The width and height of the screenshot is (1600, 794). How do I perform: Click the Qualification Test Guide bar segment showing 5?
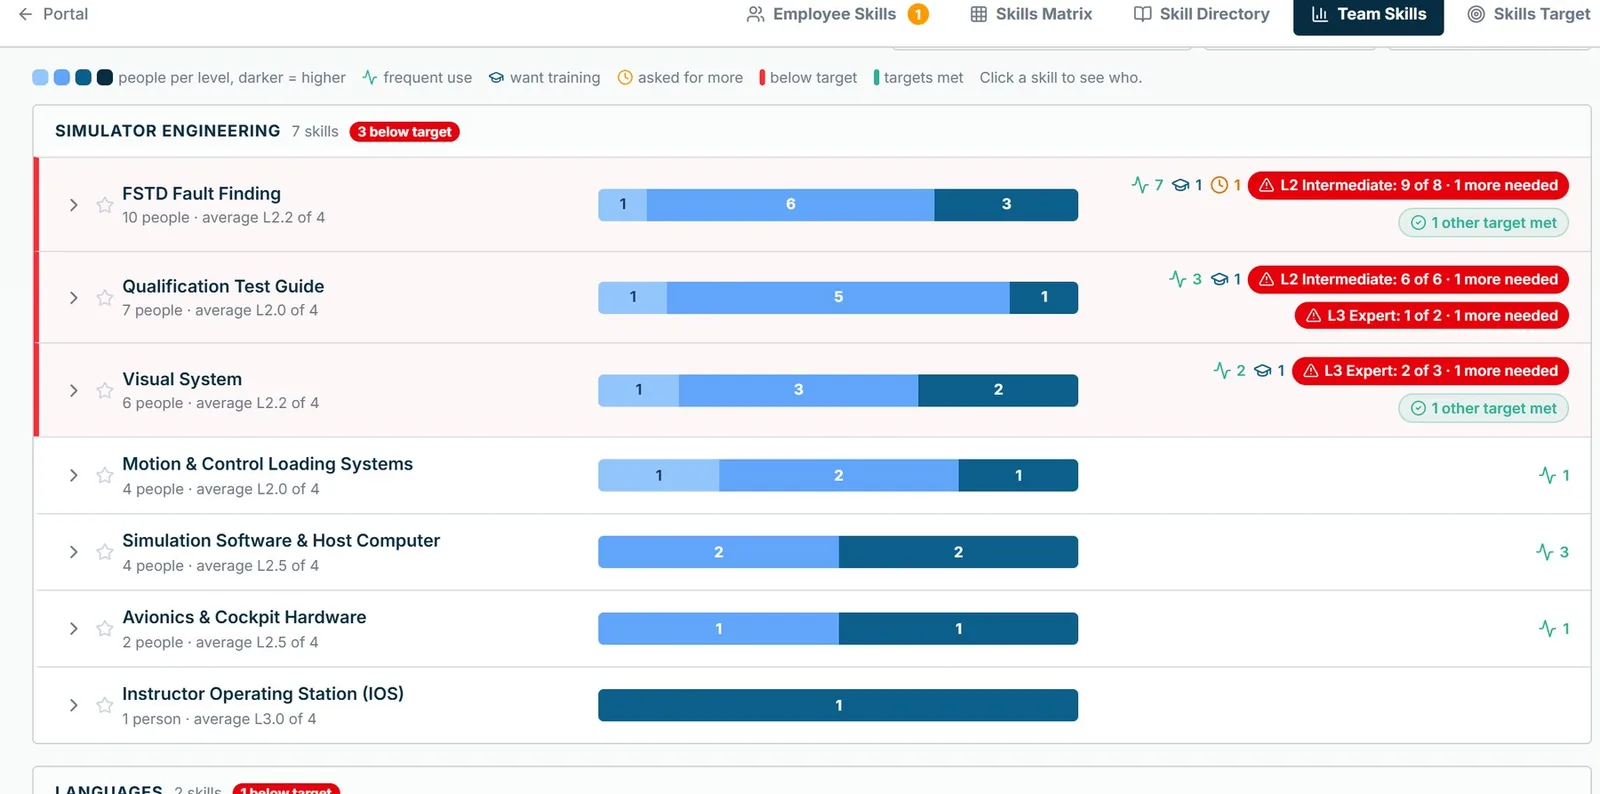pos(838,298)
